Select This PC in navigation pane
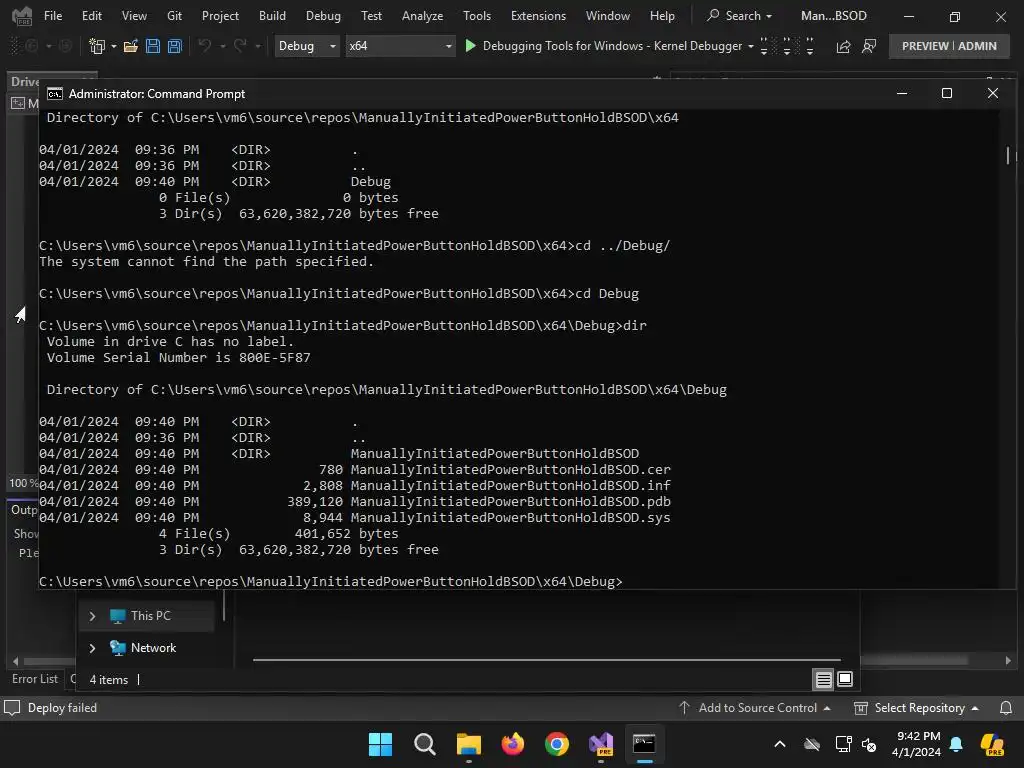Screen dimensions: 1024x768 pos(150,616)
